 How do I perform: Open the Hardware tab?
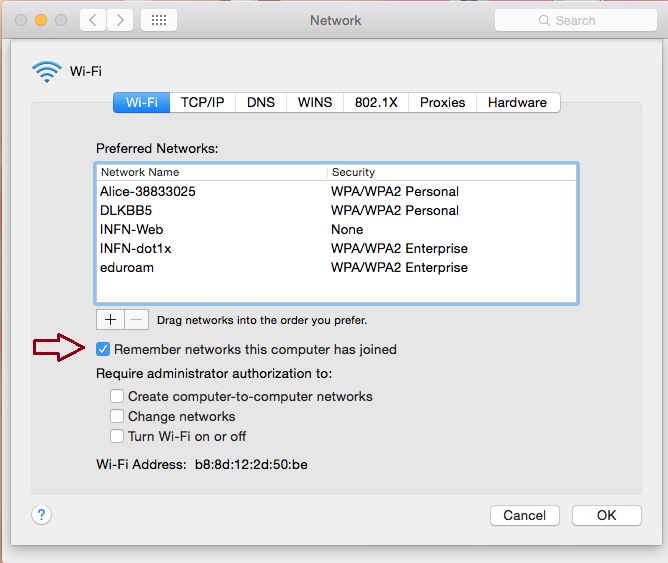(518, 103)
